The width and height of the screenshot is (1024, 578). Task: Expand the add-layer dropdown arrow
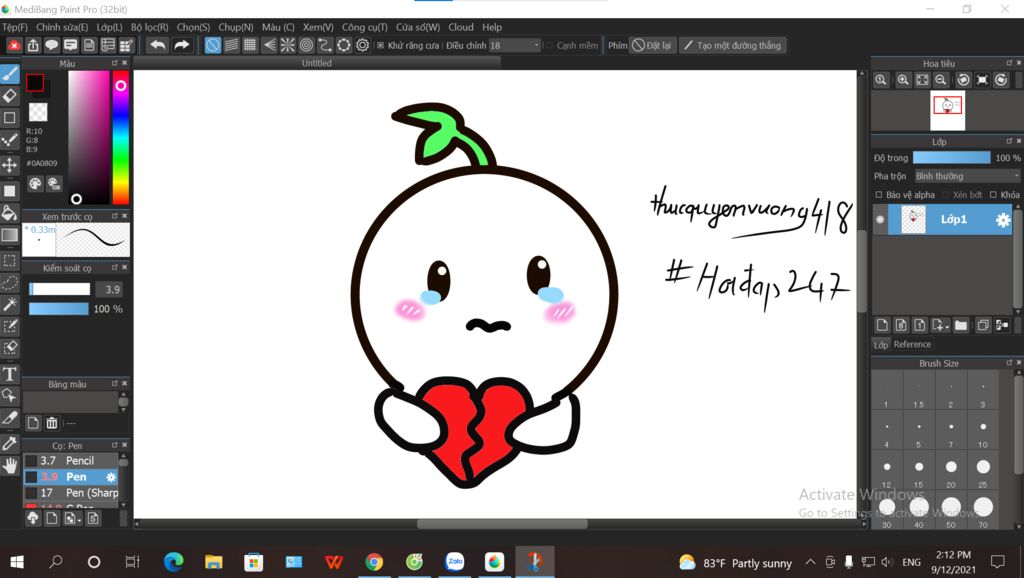click(x=947, y=325)
